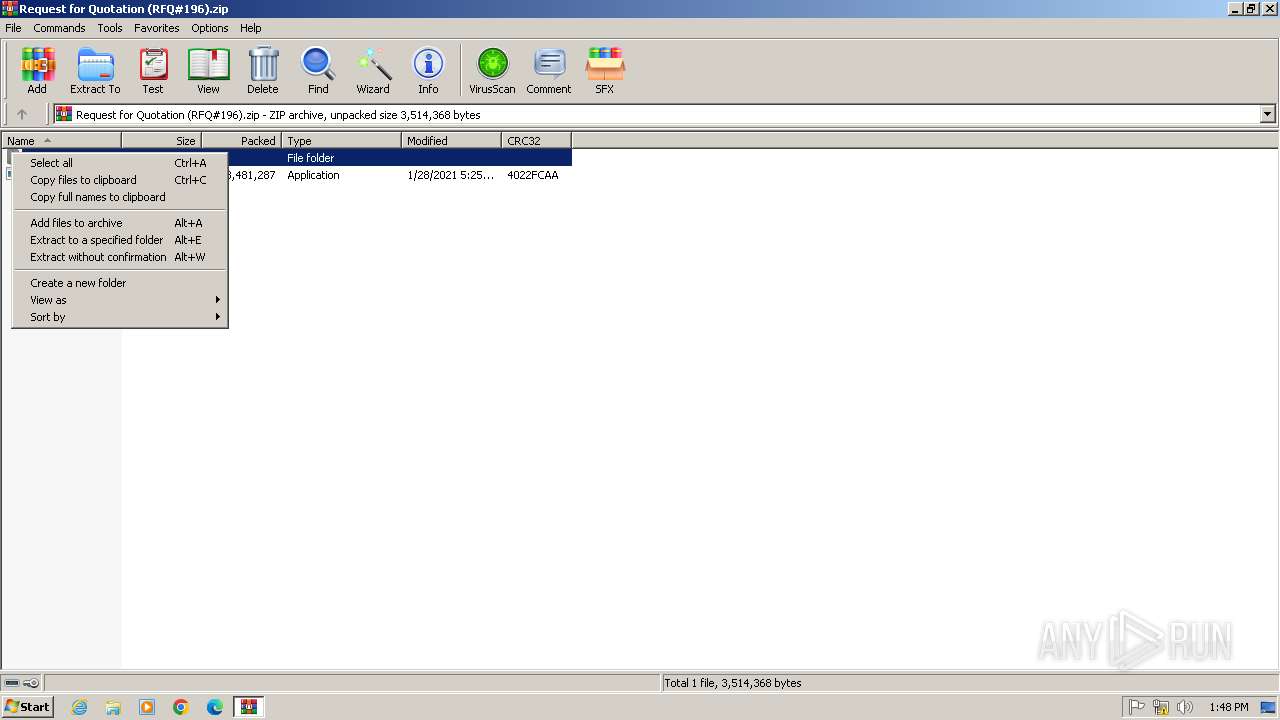Image resolution: width=1280 pixels, height=720 pixels.
Task: Sort by the Packed column header
Action: coord(242,141)
